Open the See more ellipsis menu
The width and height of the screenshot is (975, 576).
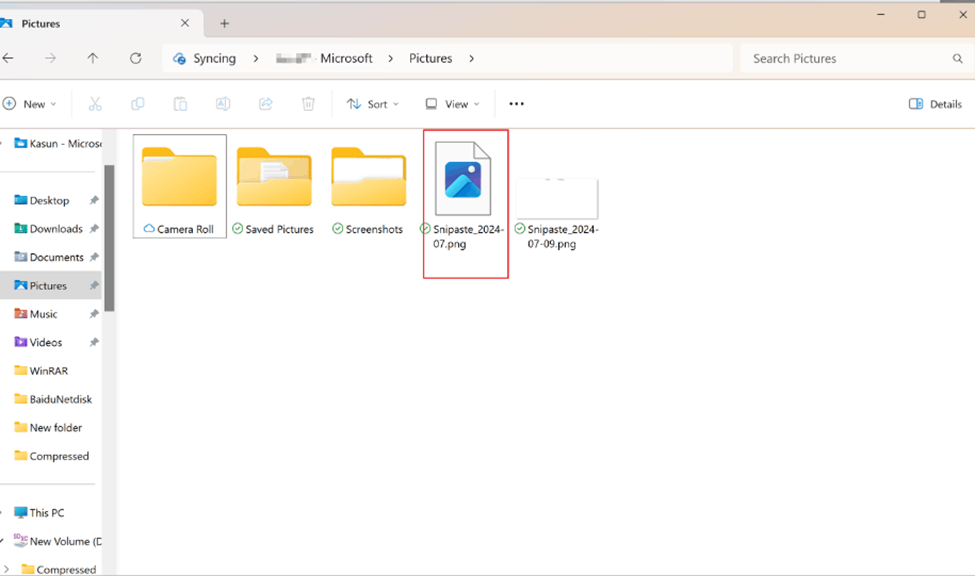pyautogui.click(x=517, y=104)
